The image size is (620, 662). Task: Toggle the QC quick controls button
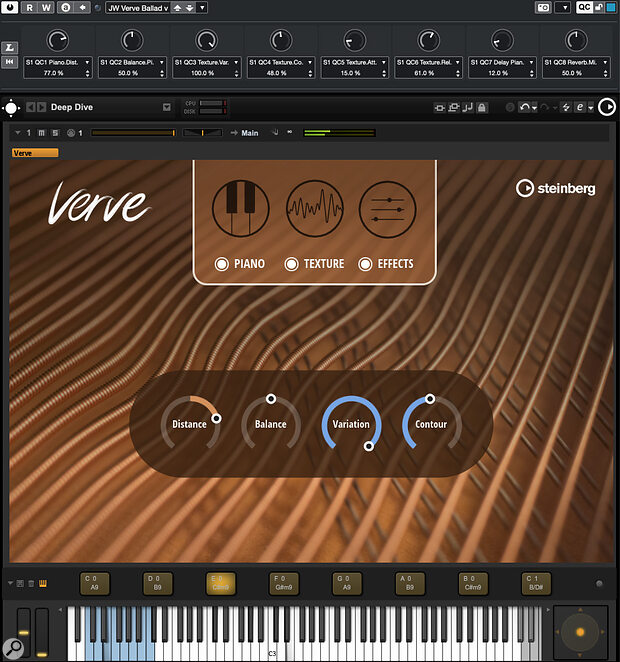[584, 7]
